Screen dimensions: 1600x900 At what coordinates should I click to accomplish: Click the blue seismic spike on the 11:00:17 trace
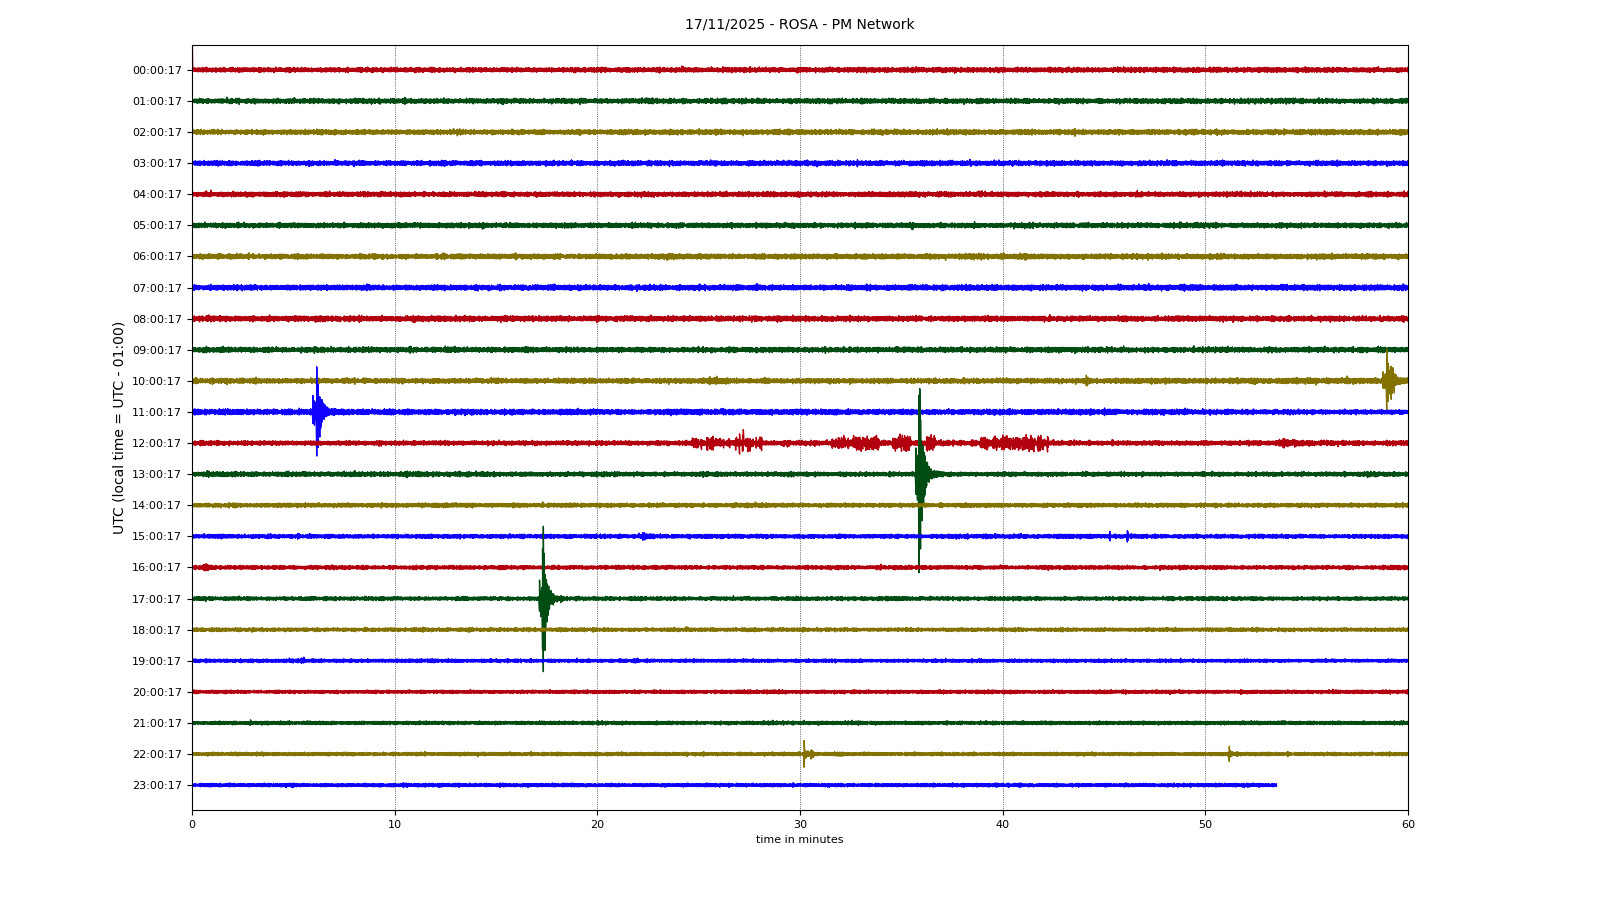317,411
